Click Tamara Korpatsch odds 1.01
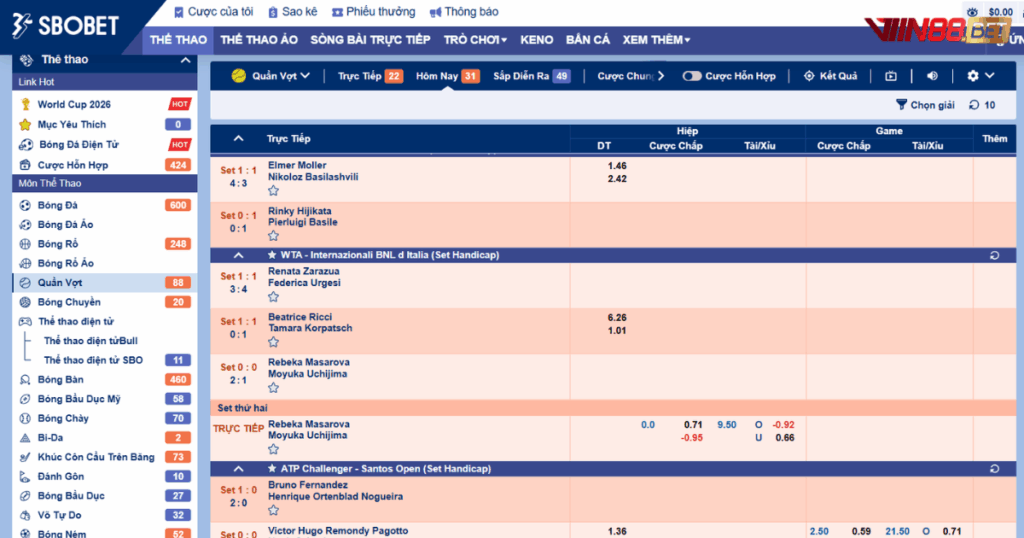Image resolution: width=1024 pixels, height=538 pixels. pos(617,330)
